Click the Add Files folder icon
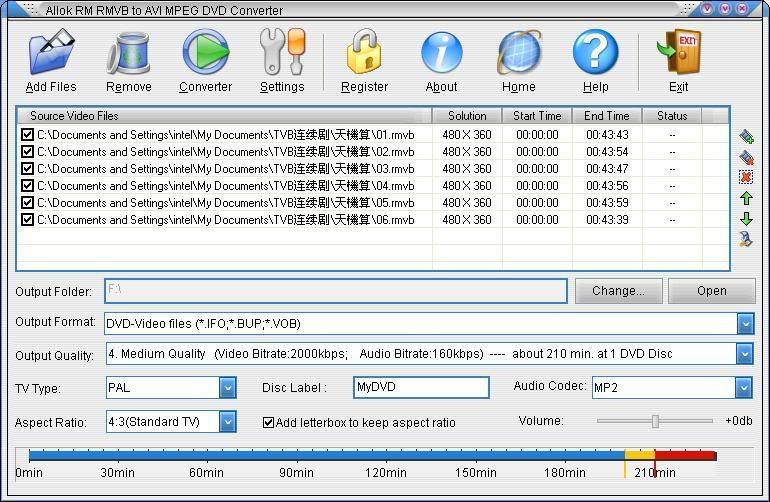The height and width of the screenshot is (502, 770). tap(51, 52)
